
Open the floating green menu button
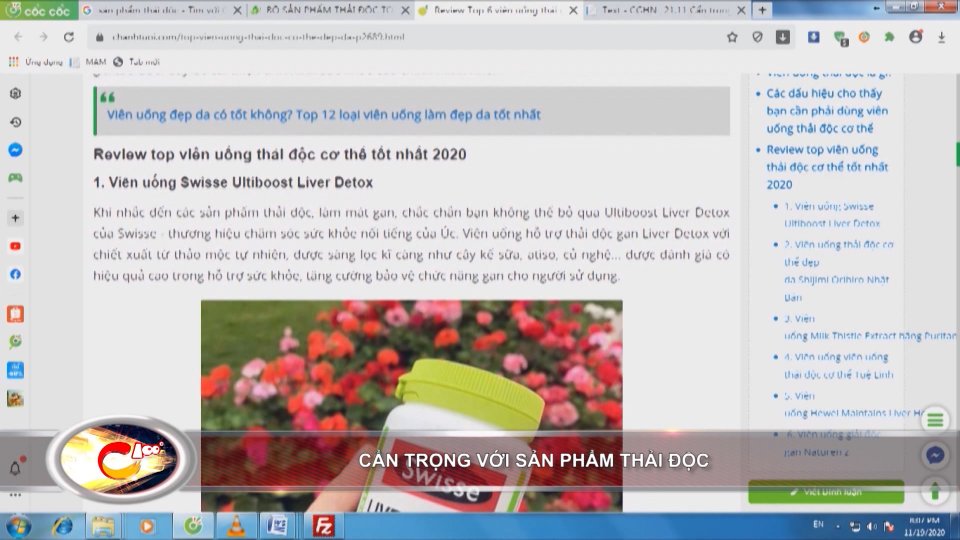935,419
